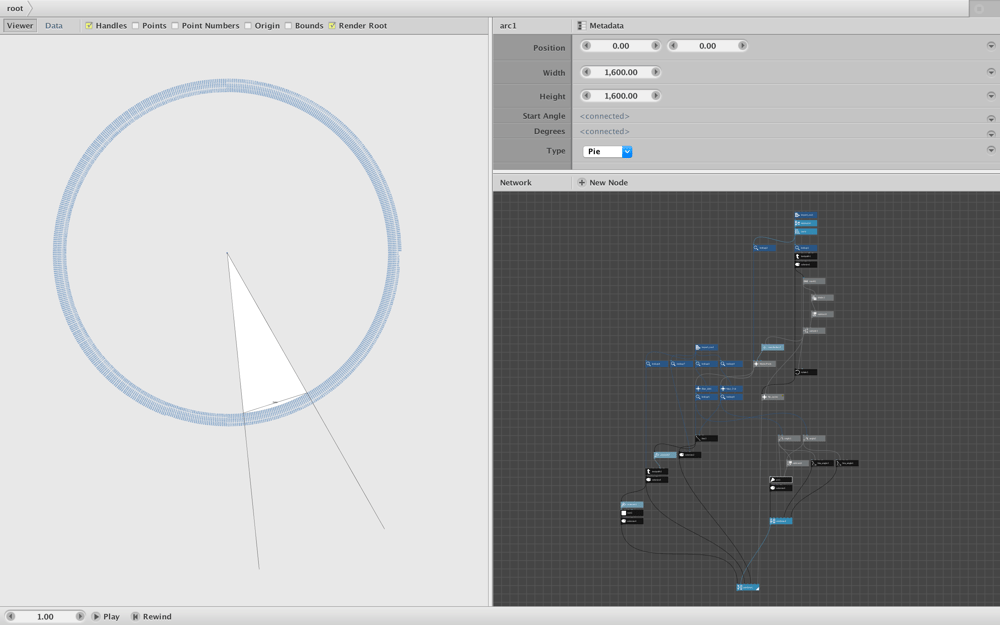
Task: Click the Network pane label
Action: pos(515,182)
